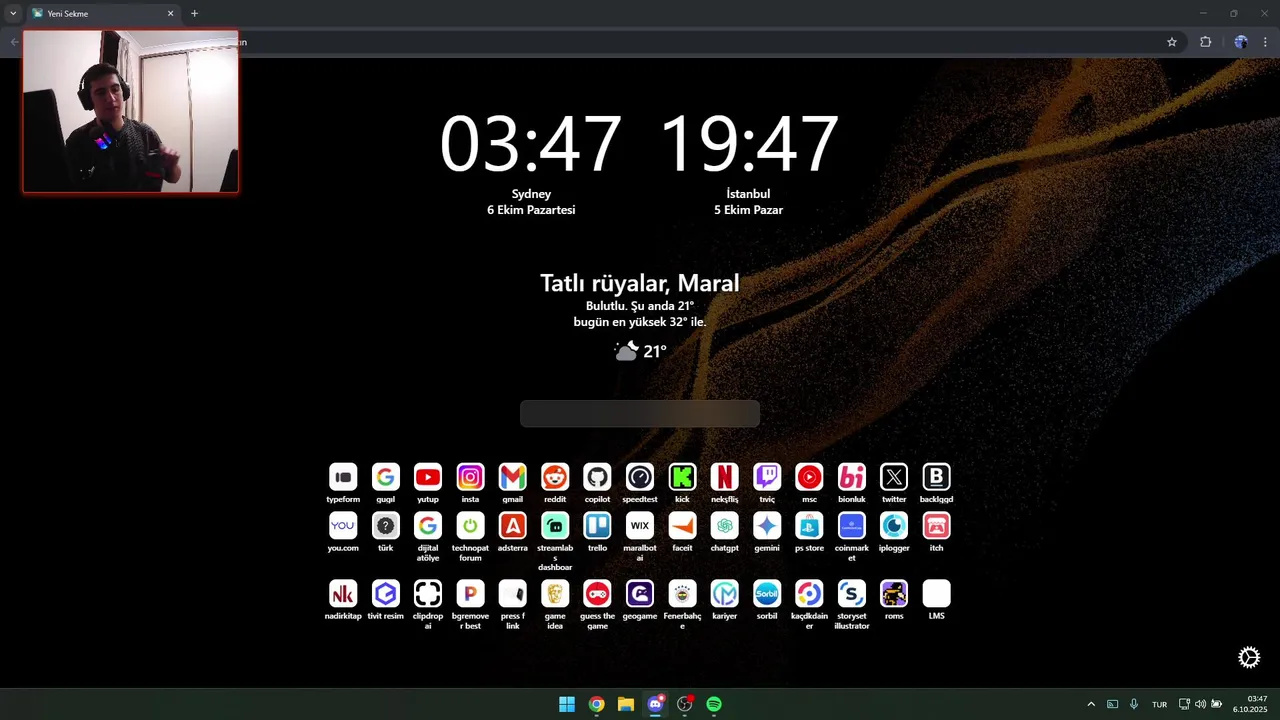The image size is (1280, 720).
Task: Open File Explorer from the taskbar
Action: (x=626, y=704)
